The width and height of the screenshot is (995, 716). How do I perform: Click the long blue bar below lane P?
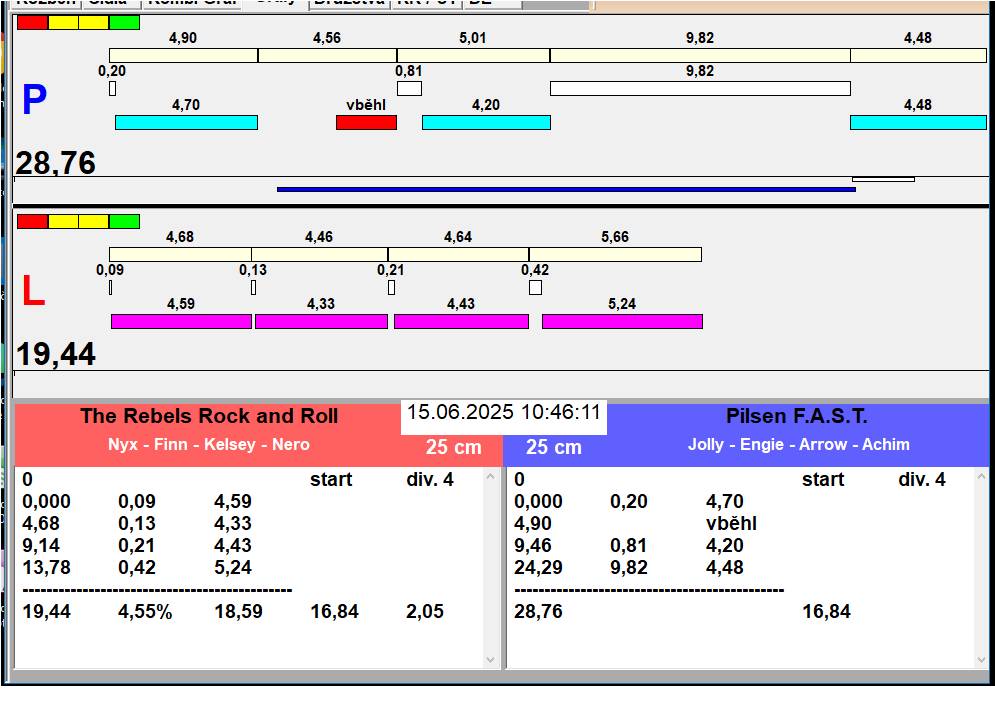[566, 188]
